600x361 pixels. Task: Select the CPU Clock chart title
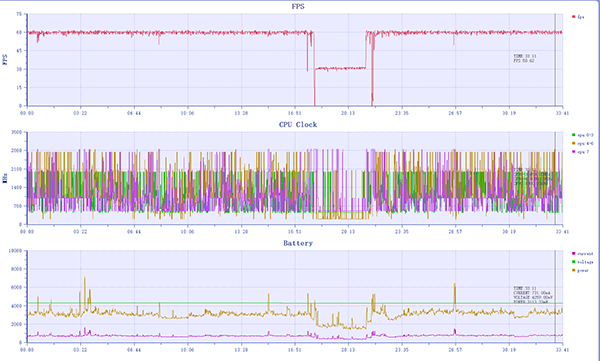pos(298,124)
